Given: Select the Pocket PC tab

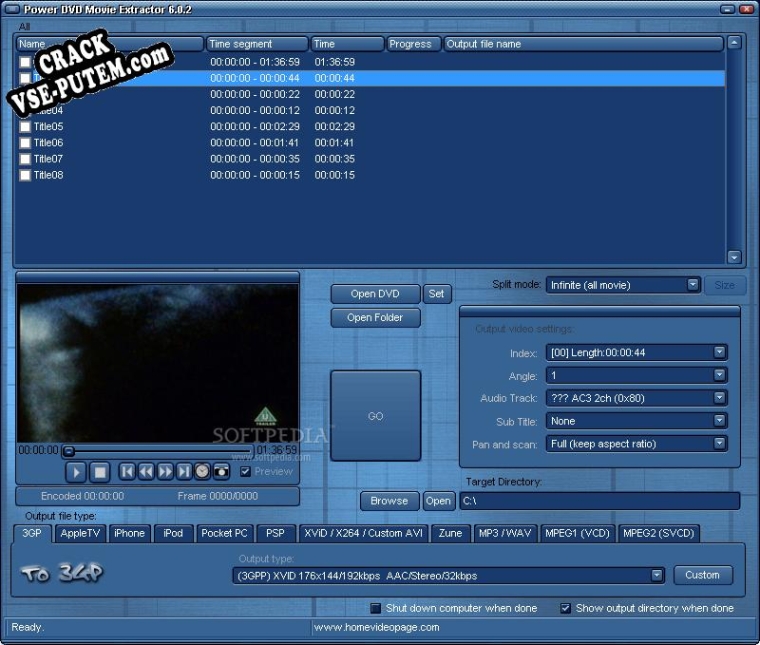Looking at the screenshot, I should 224,533.
